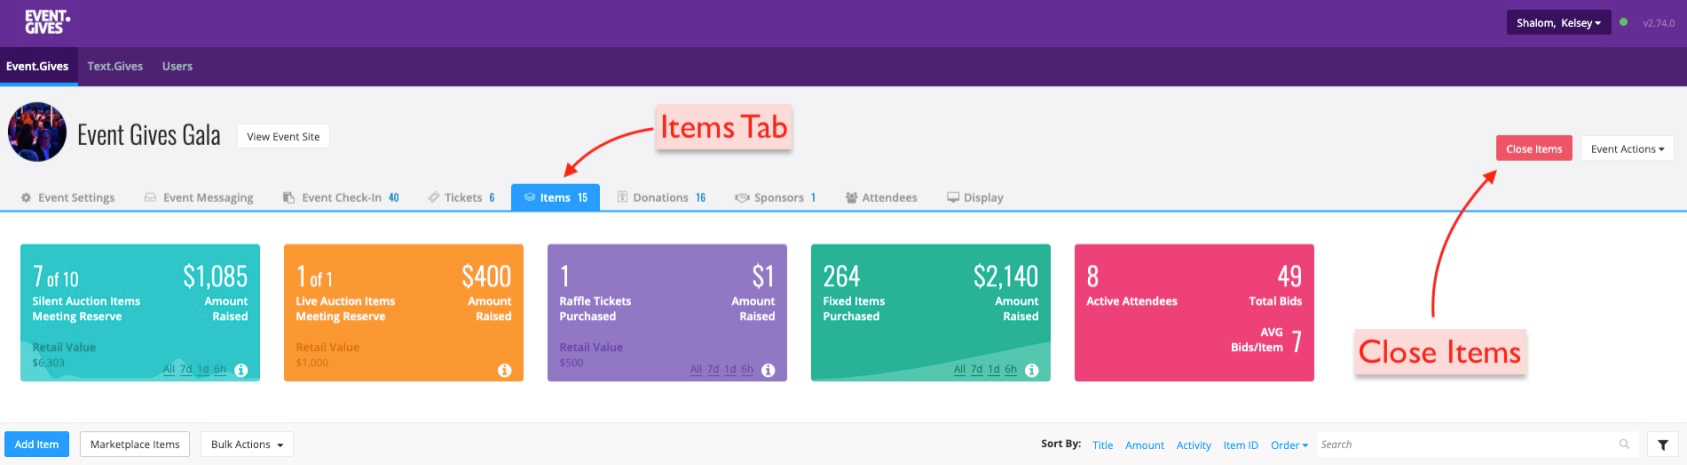Expand the Event Actions dropdown
This screenshot has width=1687, height=465.
pos(1627,148)
